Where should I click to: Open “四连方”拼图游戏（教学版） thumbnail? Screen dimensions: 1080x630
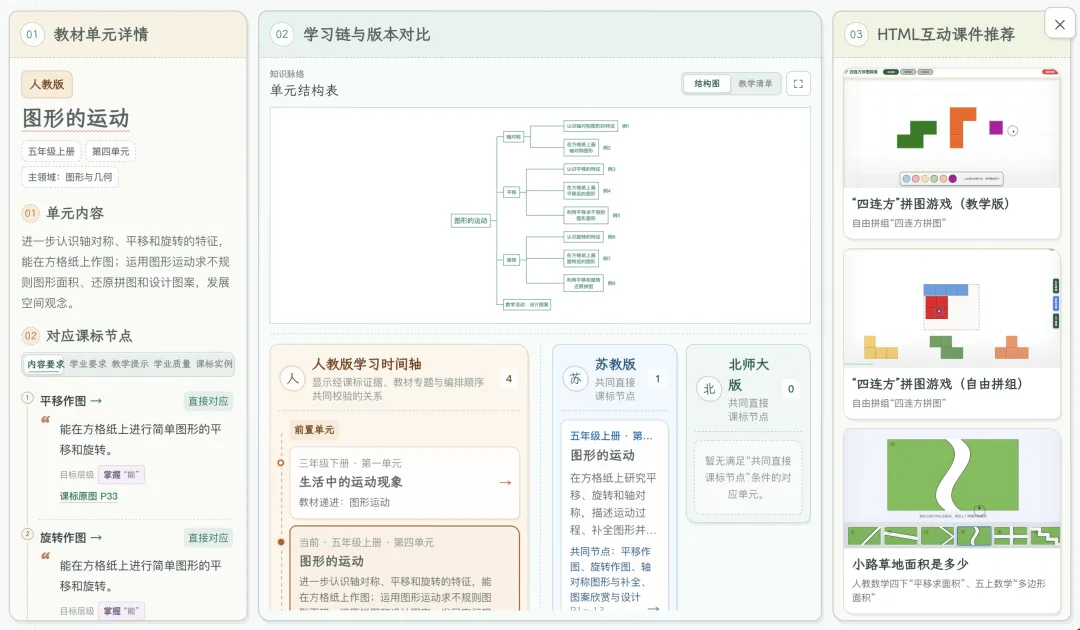tap(951, 128)
